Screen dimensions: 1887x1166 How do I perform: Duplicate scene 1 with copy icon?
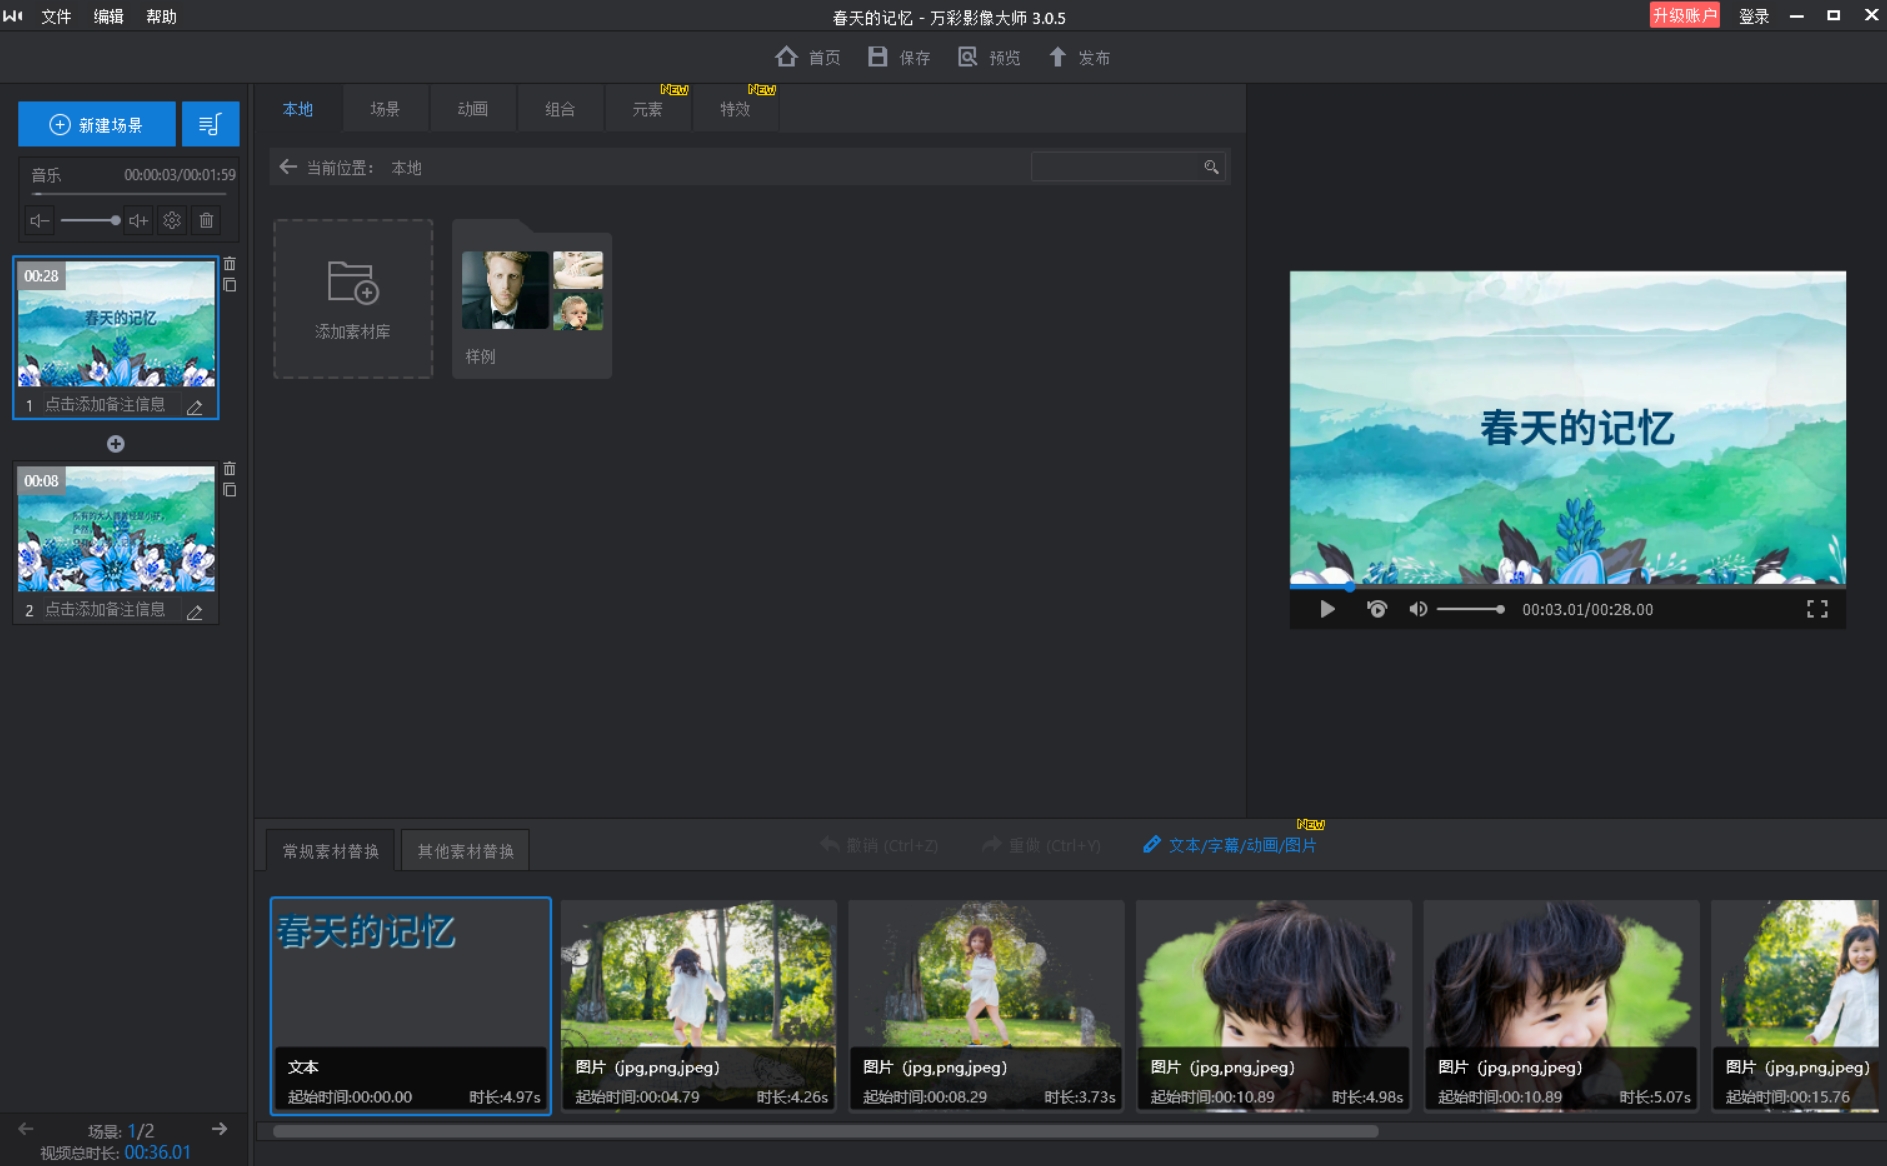pyautogui.click(x=230, y=285)
